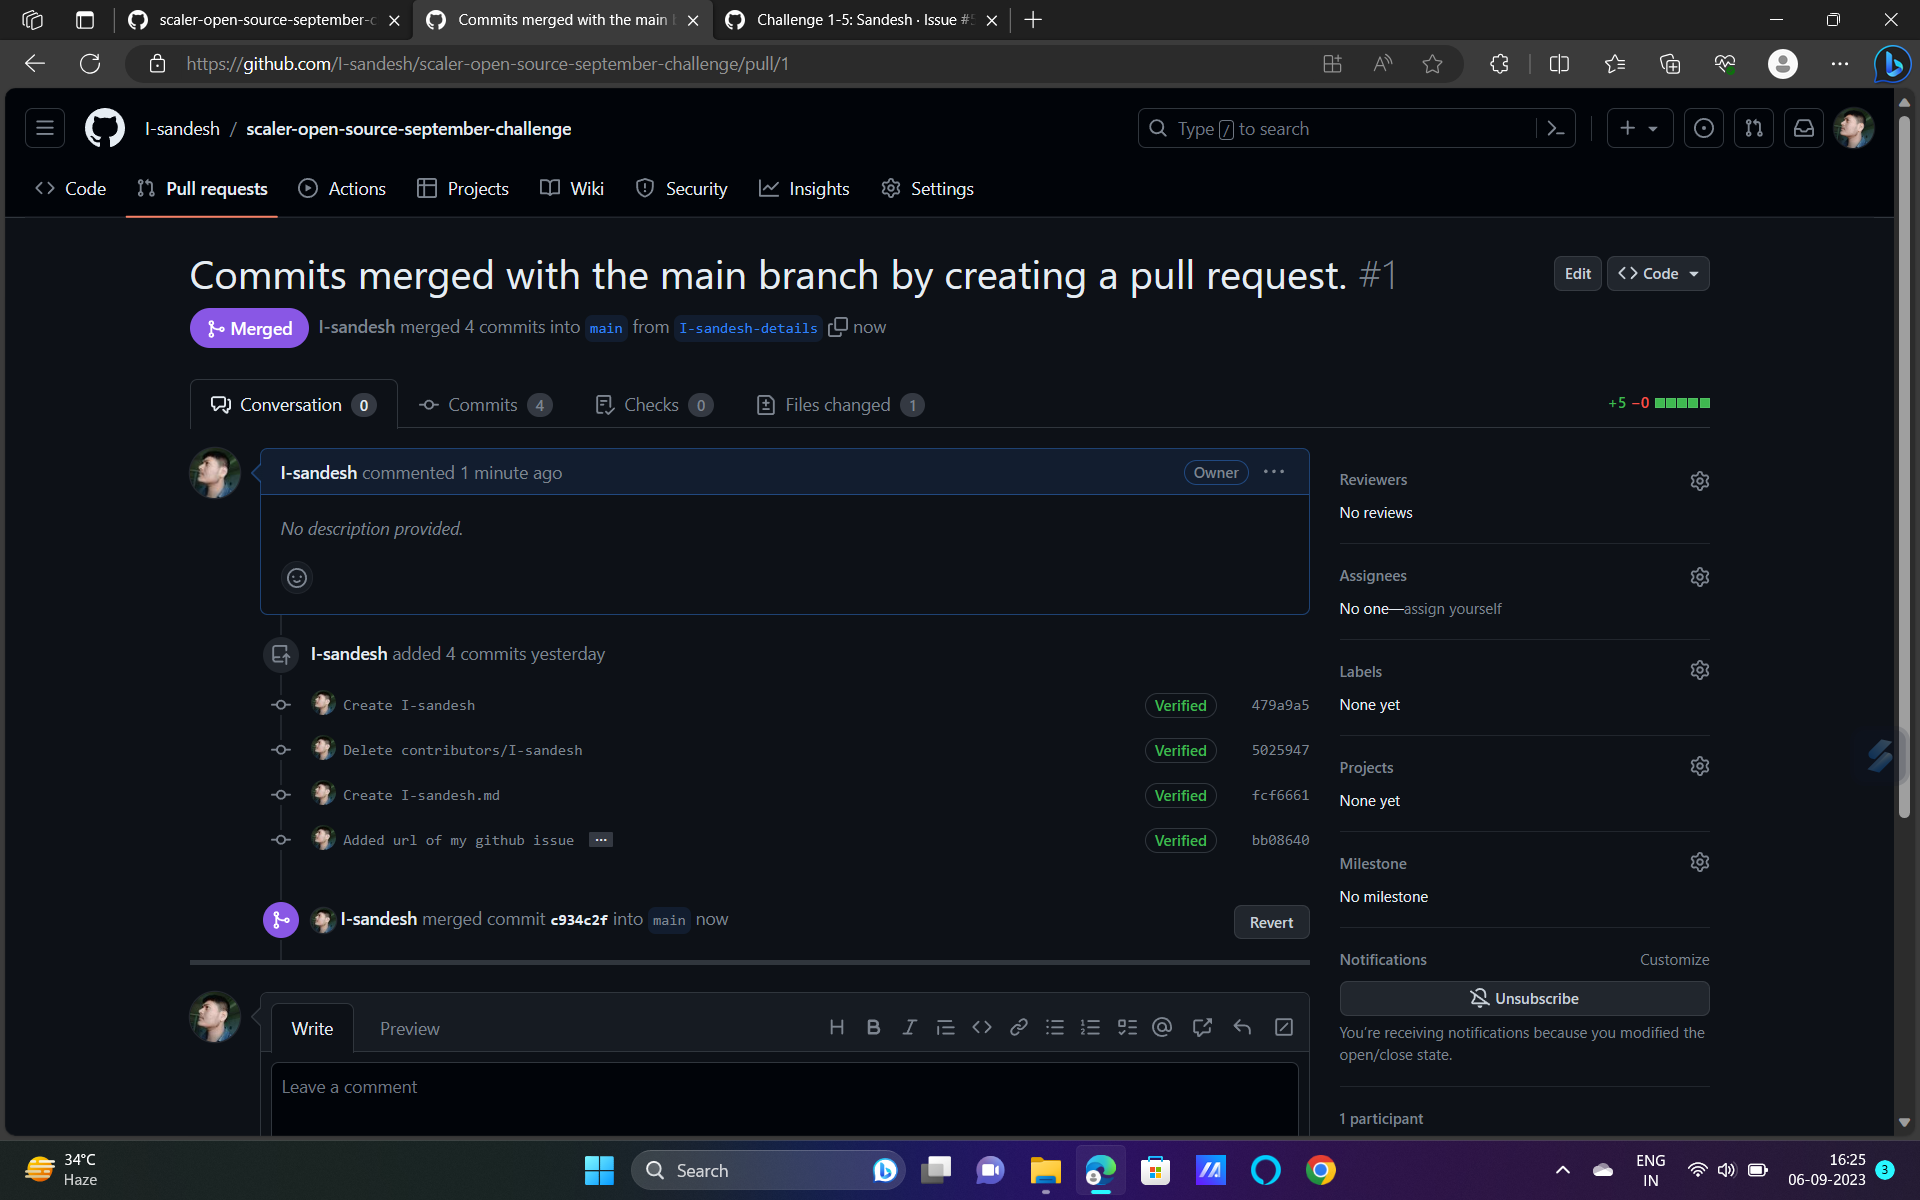This screenshot has width=1920, height=1200.
Task: Click the Leave a comment text area
Action: point(784,1095)
